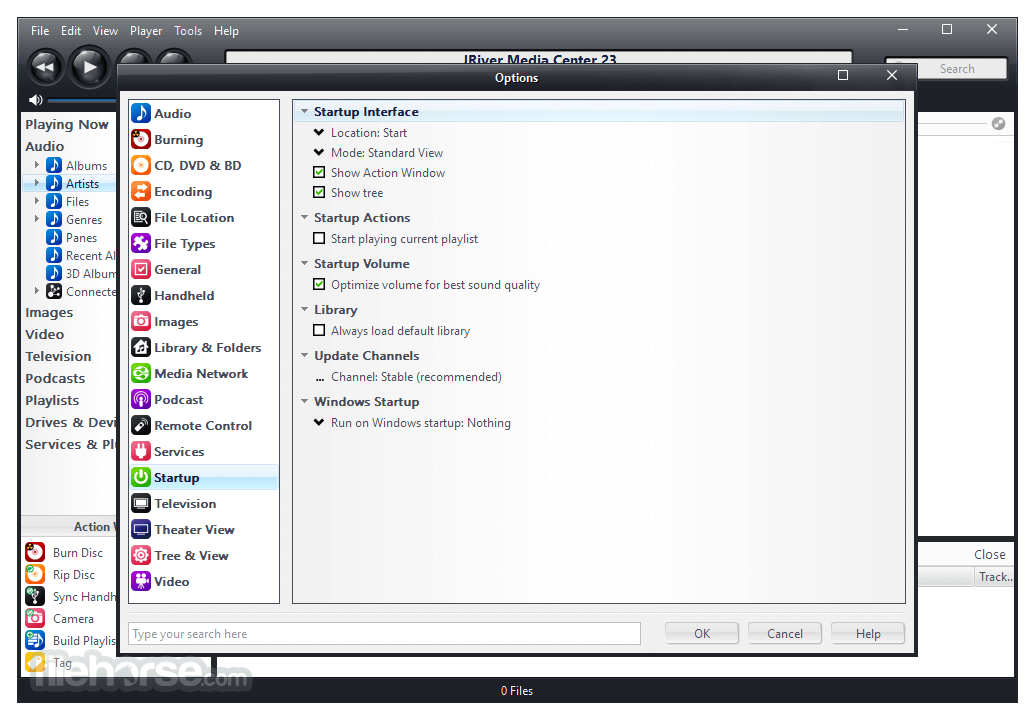Open the Encoding options icon
Screen dimensions: 1036x722
(x=141, y=192)
